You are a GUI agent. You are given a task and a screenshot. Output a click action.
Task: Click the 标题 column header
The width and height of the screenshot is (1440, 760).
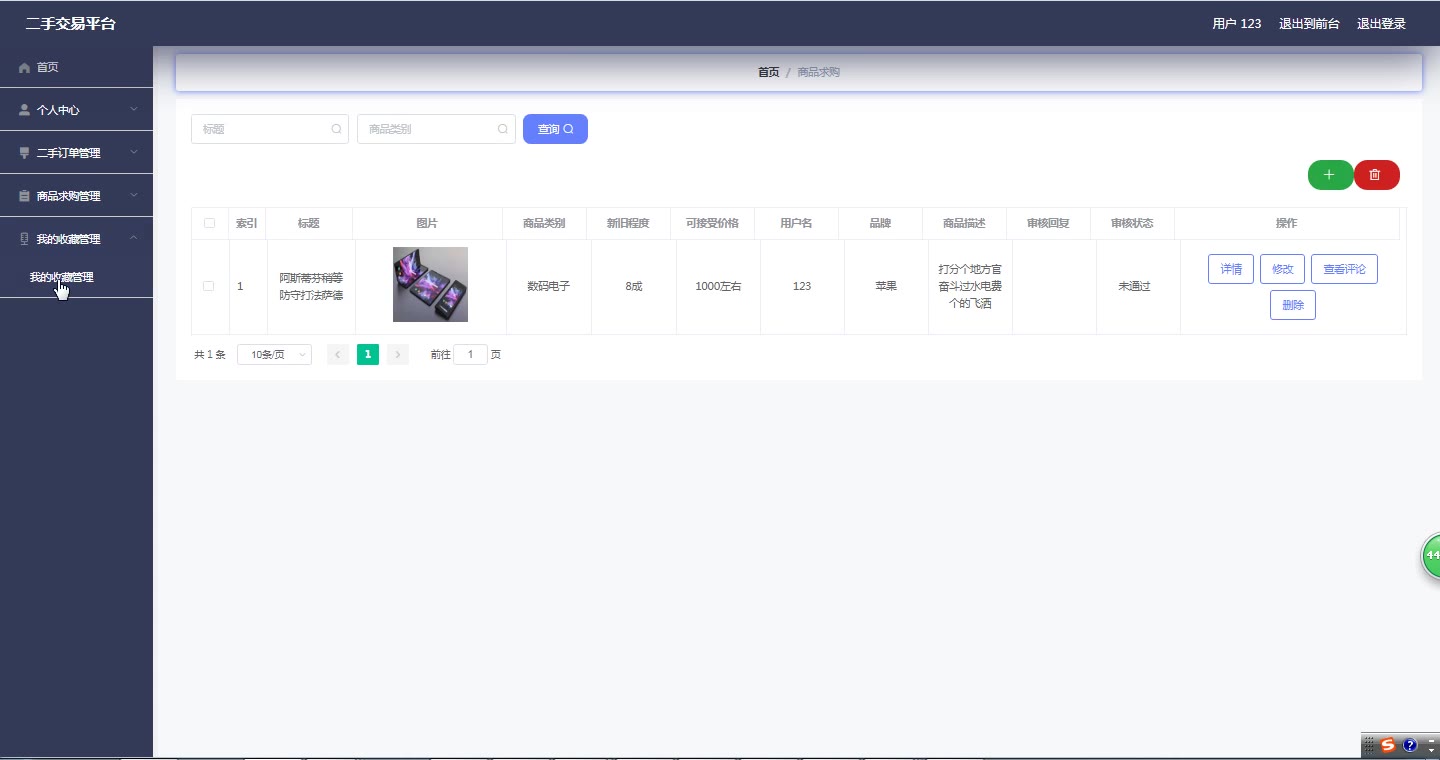(x=308, y=223)
